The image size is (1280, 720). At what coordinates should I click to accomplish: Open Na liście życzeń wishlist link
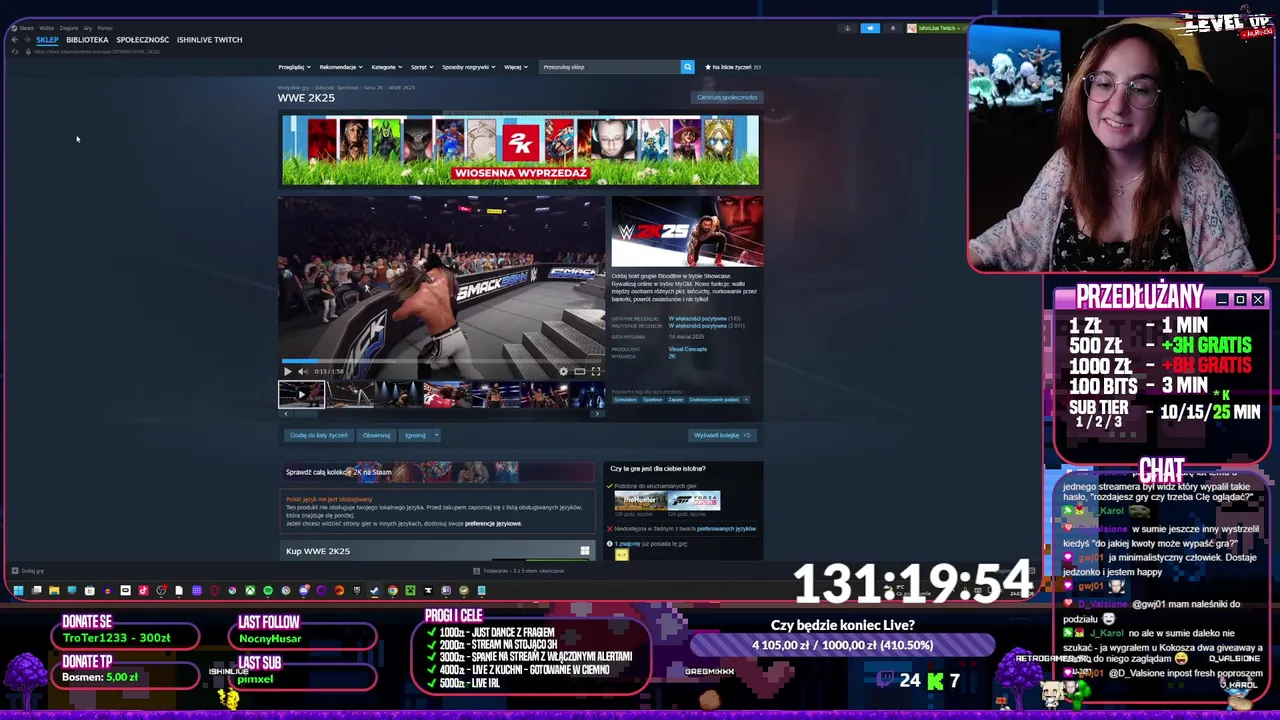coord(733,67)
